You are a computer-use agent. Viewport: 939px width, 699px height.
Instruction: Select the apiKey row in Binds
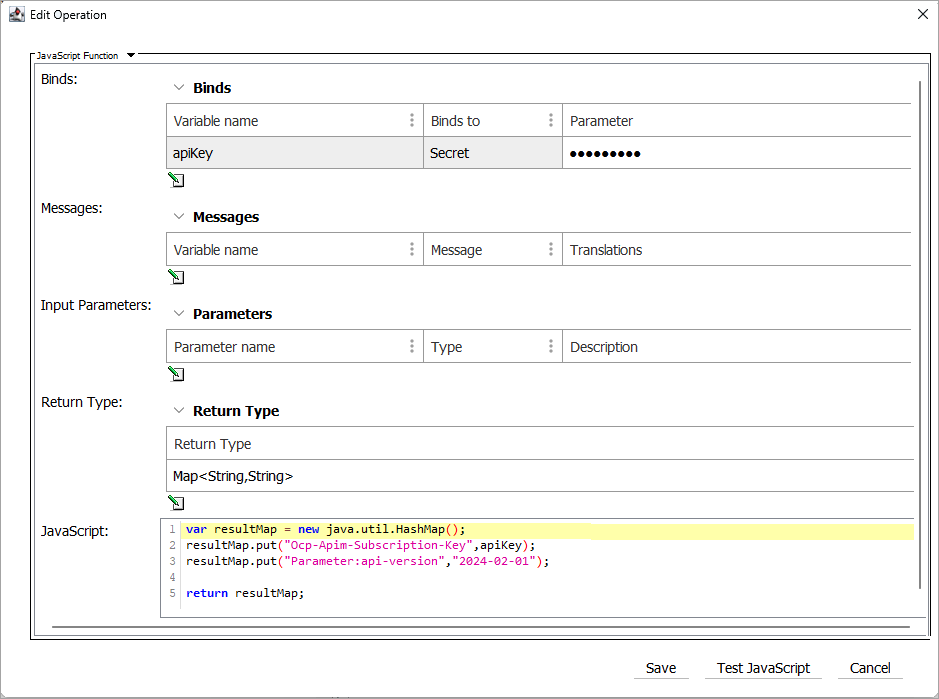(294, 153)
